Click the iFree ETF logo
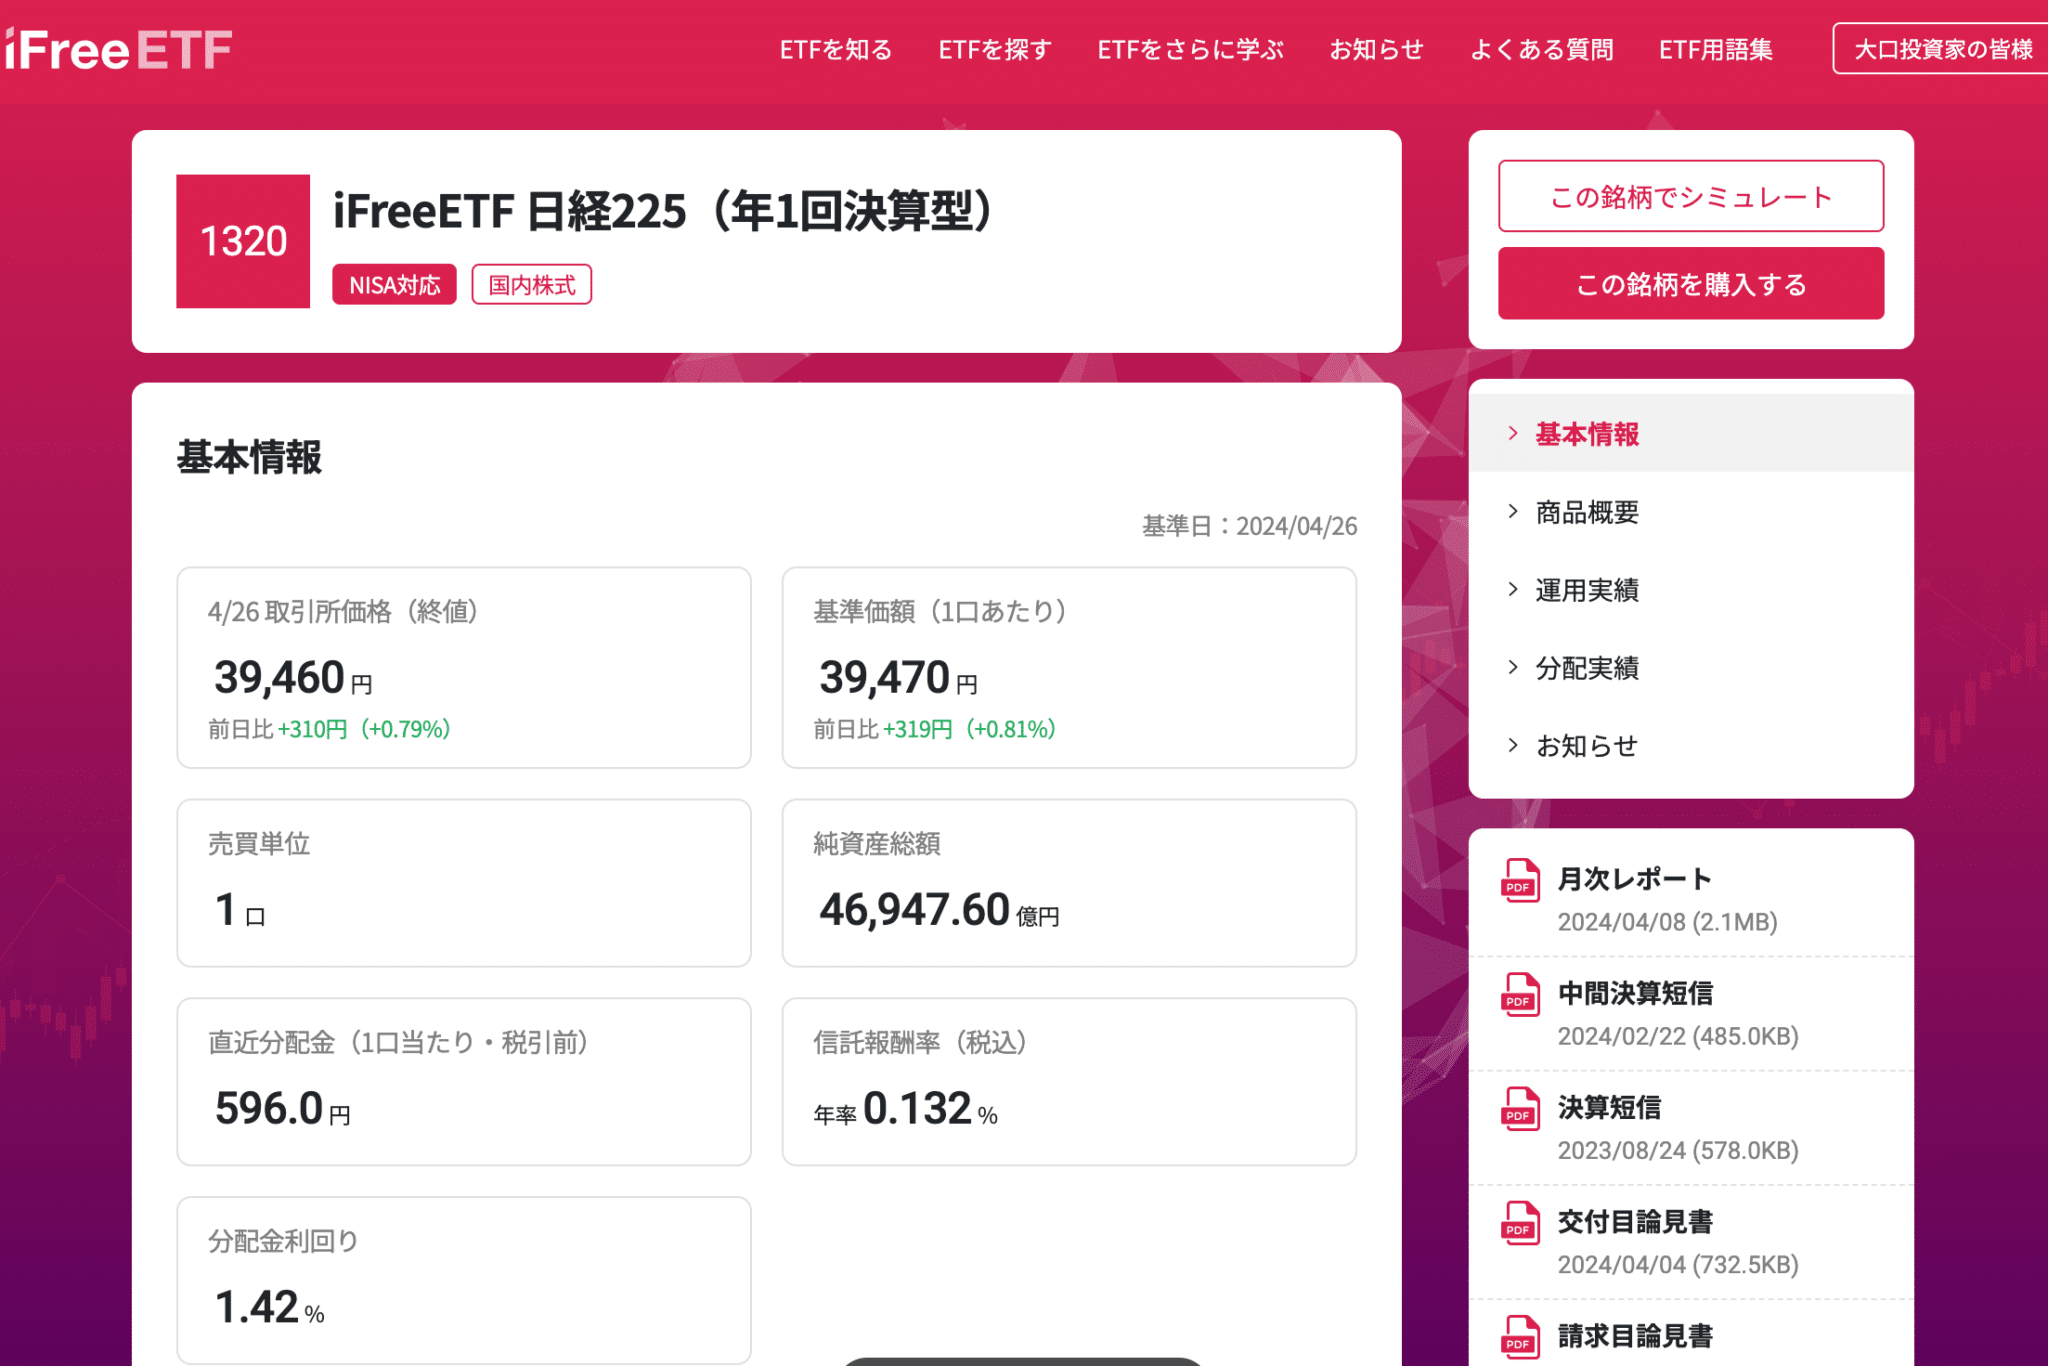The width and height of the screenshot is (2048, 1366). [118, 50]
